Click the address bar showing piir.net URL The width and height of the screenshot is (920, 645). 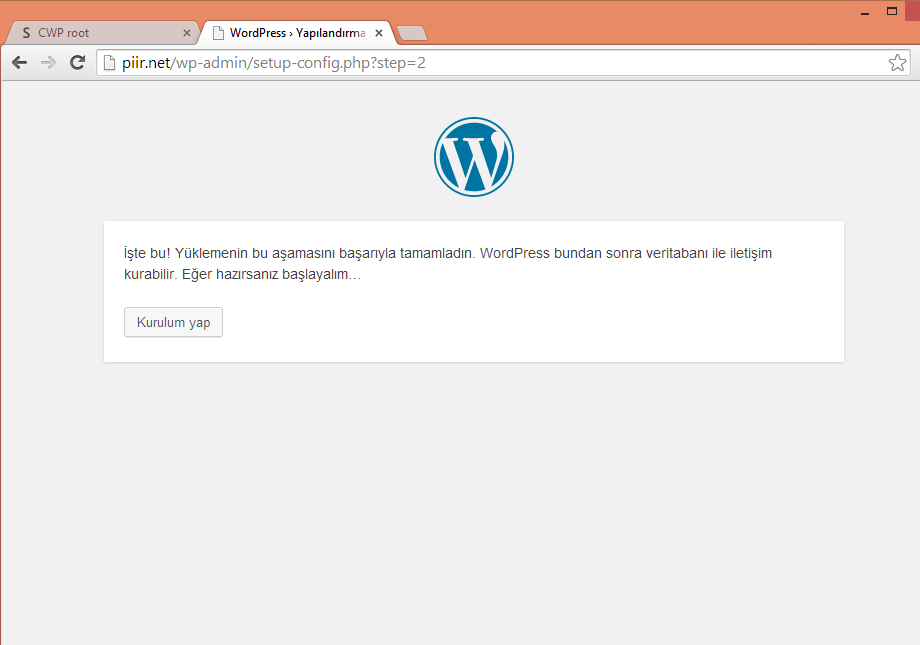click(503, 63)
